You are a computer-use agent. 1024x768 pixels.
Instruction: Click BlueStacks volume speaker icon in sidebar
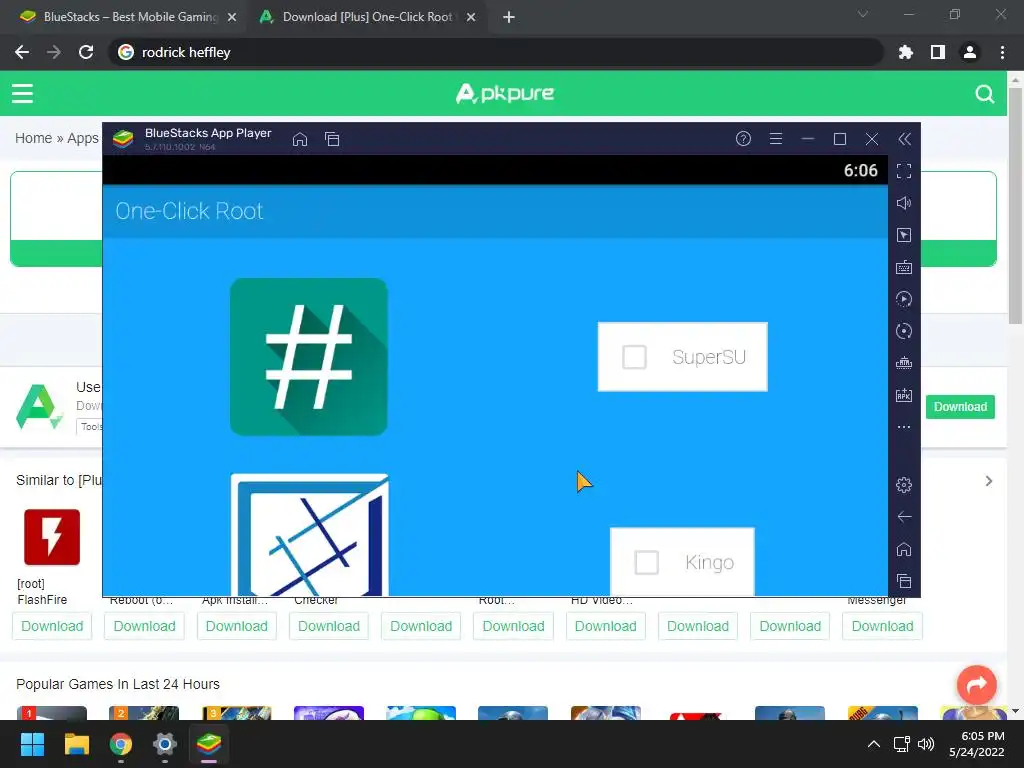tap(904, 203)
